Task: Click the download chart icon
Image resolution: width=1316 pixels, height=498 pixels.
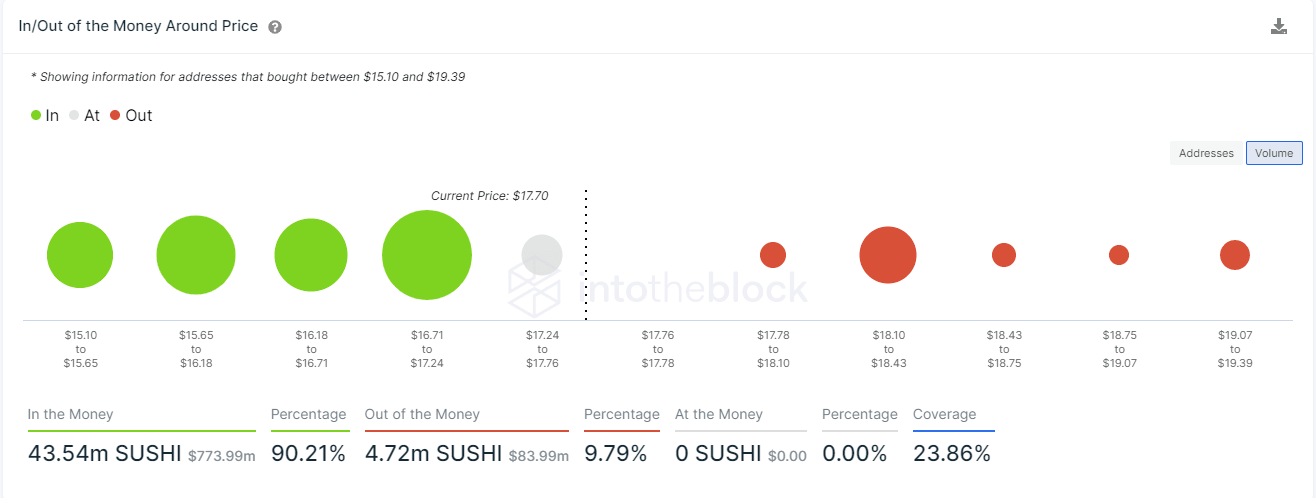Action: click(x=1278, y=27)
